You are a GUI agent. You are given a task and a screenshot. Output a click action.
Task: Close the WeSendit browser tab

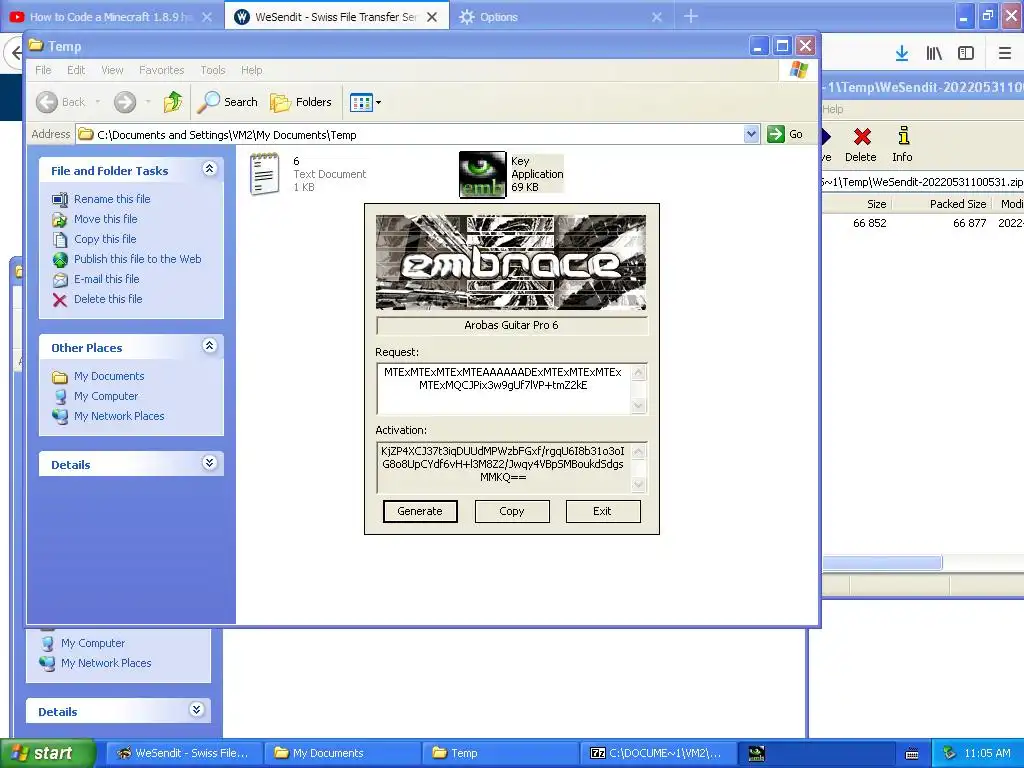pos(432,17)
